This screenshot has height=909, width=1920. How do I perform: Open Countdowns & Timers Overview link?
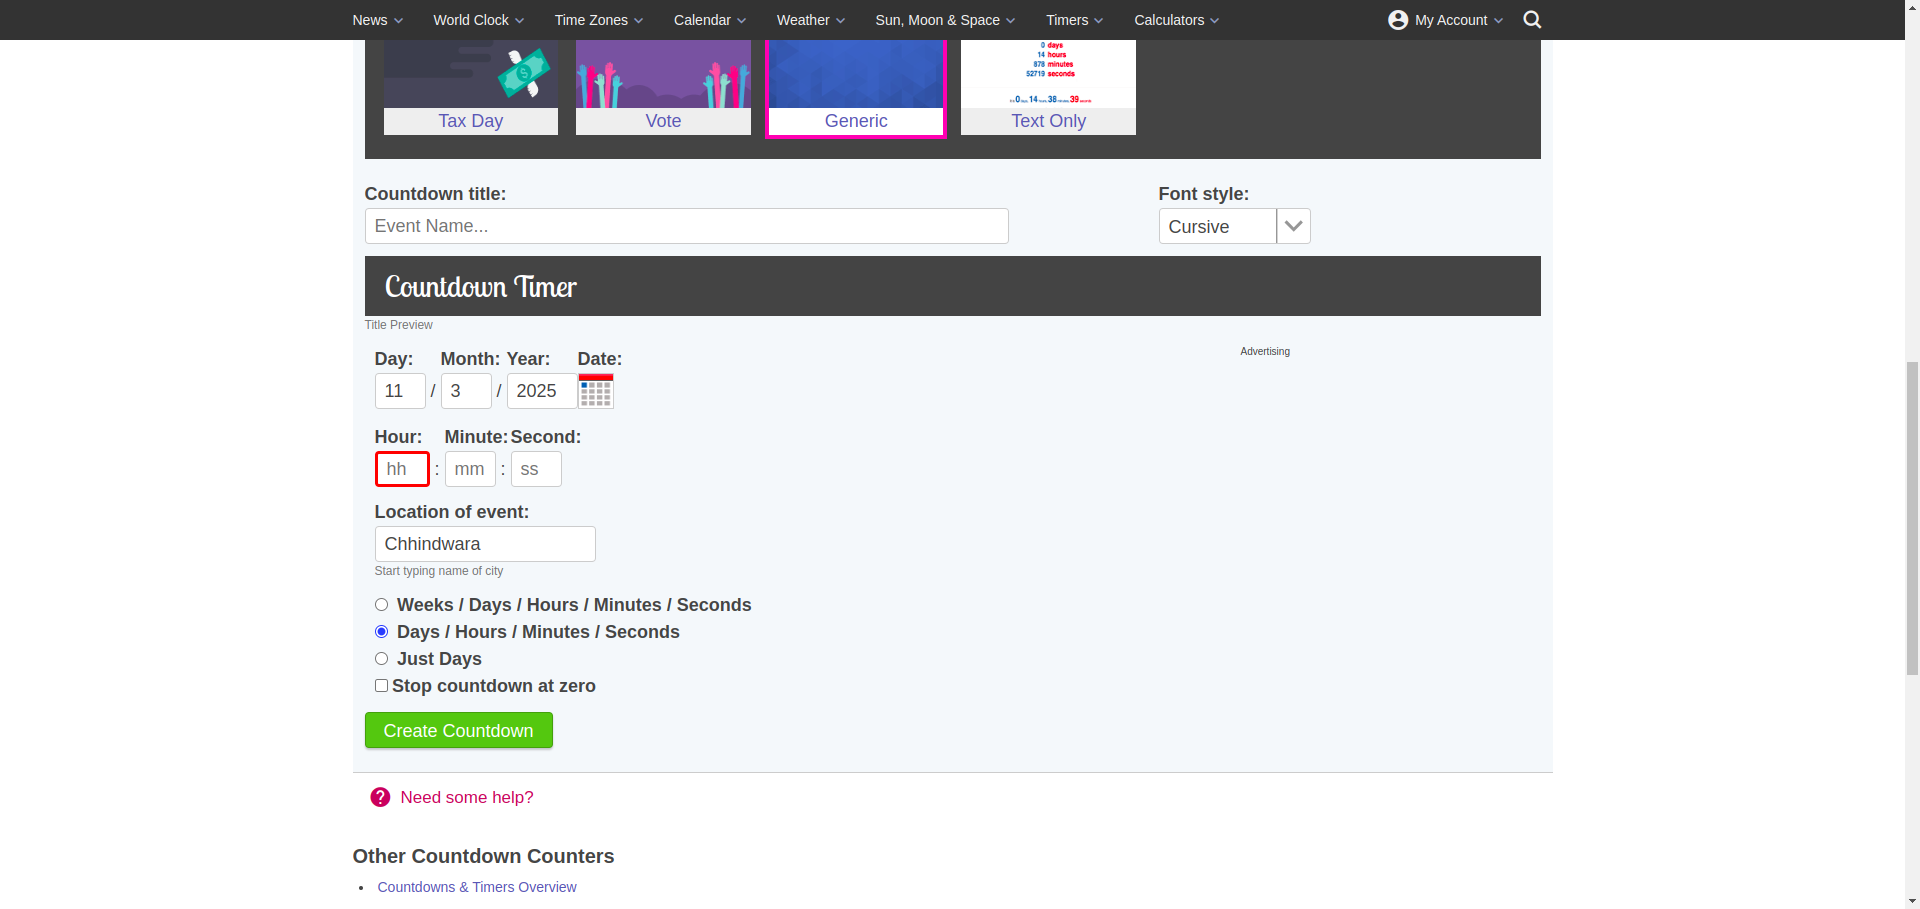[x=477, y=887]
